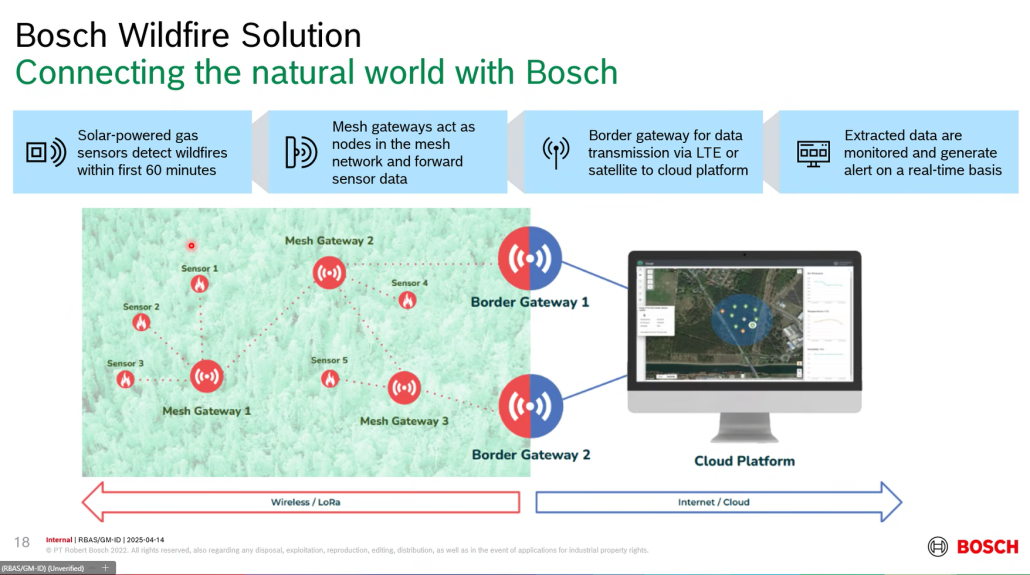Click the 'Internal' classification footer text
The height and width of the screenshot is (575, 1030).
59,540
